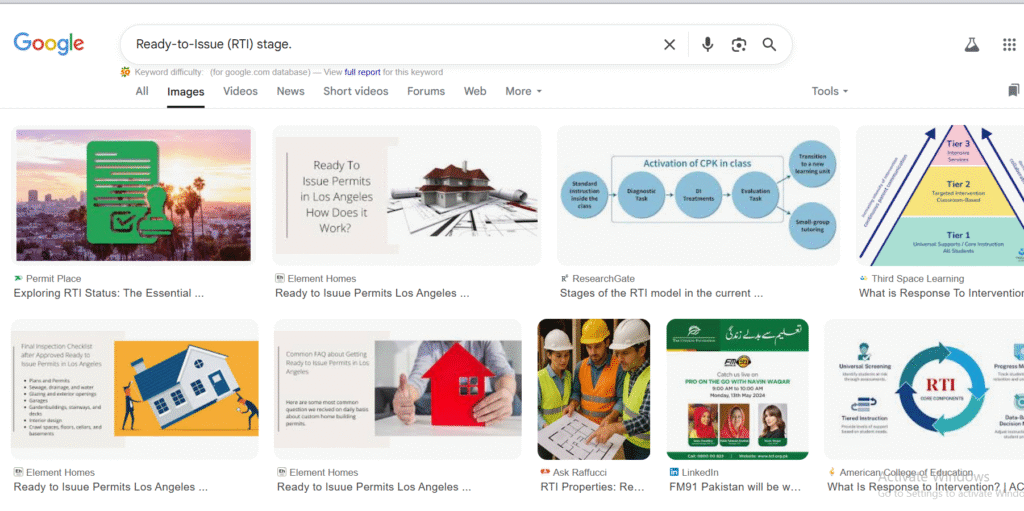Expand the More dropdown
This screenshot has height=511, width=1024.
point(523,91)
